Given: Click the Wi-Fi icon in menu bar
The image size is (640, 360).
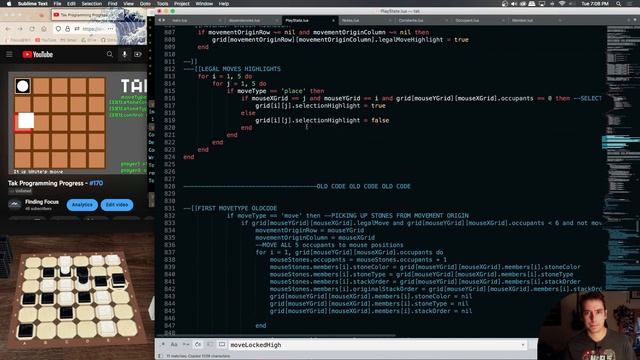Looking at the screenshot, I should click(x=562, y=4).
